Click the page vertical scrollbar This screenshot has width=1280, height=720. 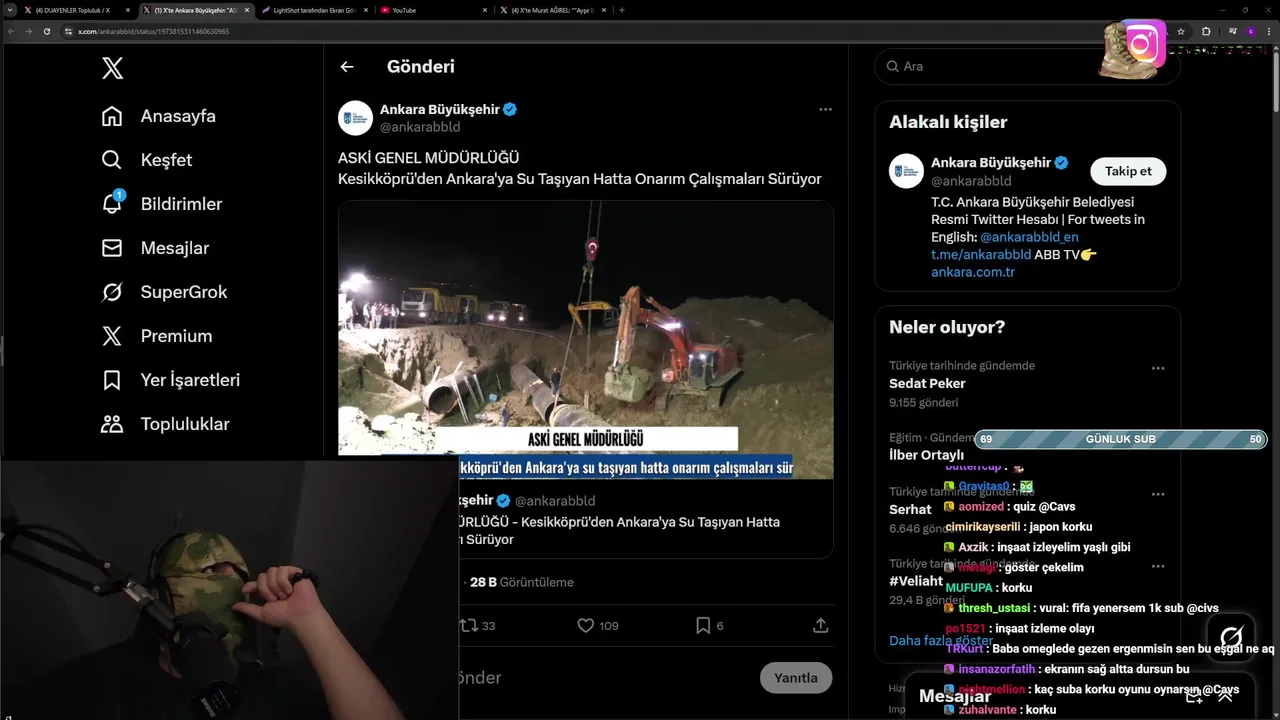1275,80
